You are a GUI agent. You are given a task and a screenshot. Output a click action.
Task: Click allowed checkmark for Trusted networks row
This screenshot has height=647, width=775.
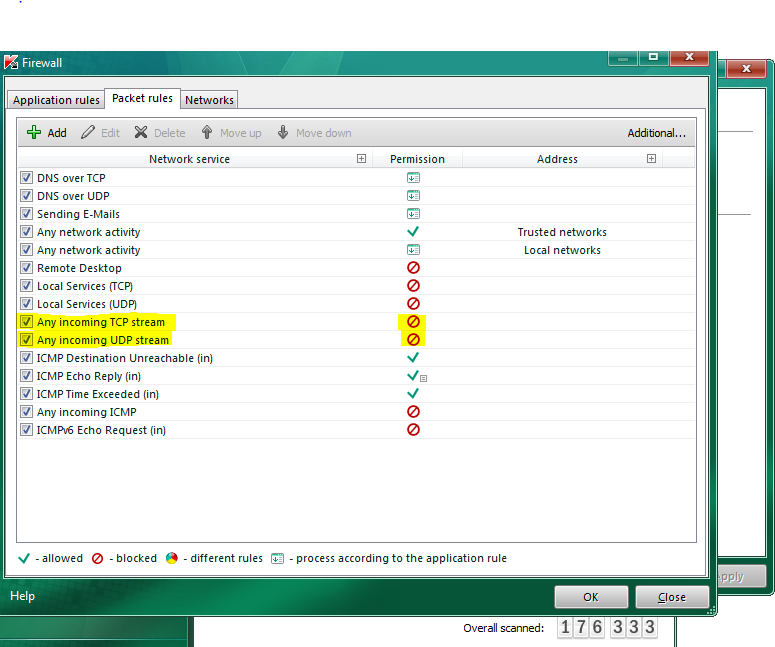(x=413, y=231)
